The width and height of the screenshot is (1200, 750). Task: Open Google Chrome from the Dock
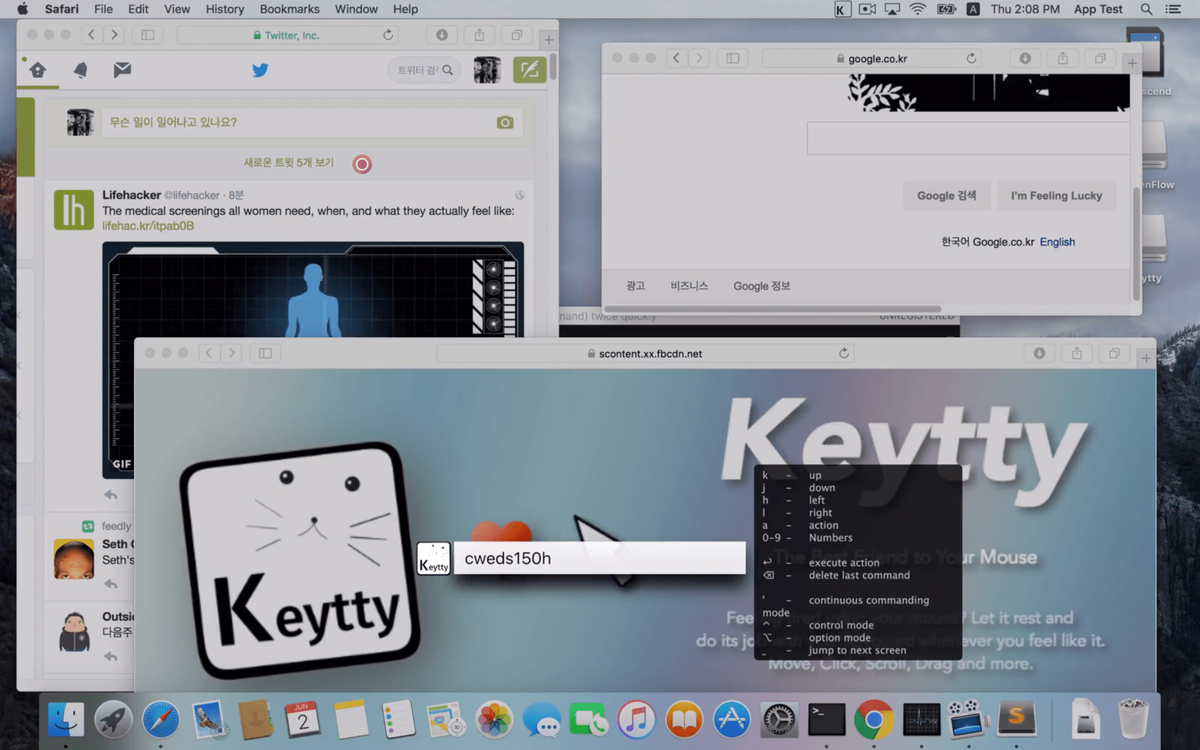pyautogui.click(x=874, y=719)
